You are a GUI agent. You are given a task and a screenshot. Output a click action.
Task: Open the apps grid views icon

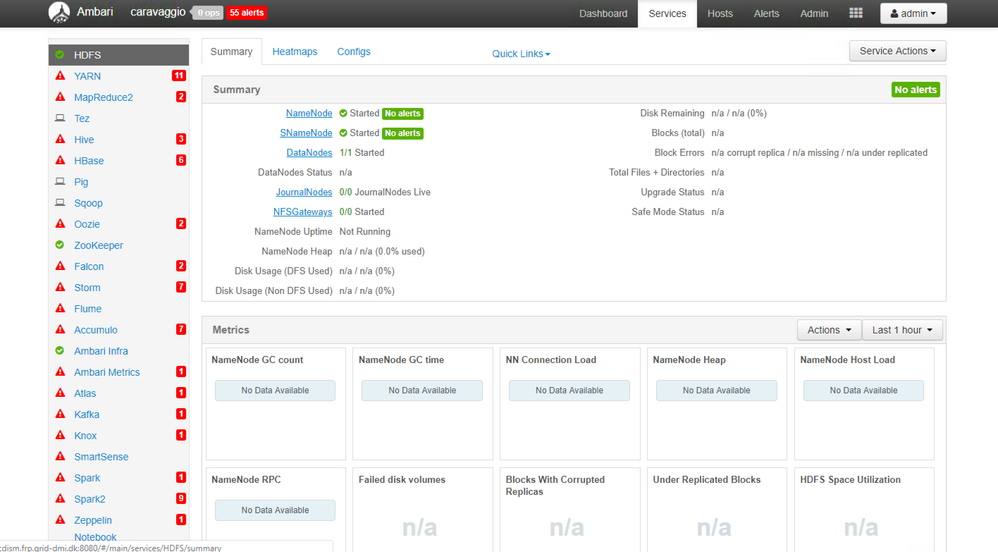(855, 13)
